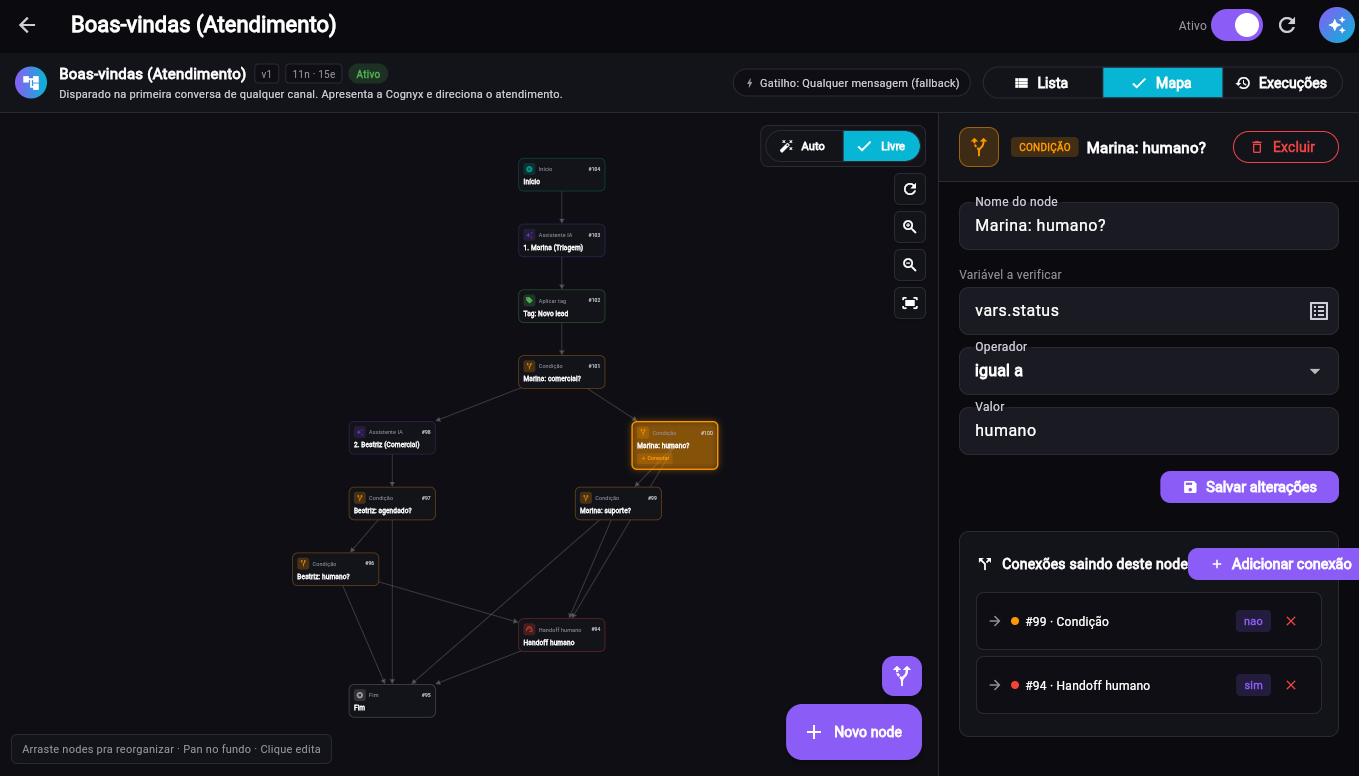Click the nao label on connection #99

[1253, 621]
